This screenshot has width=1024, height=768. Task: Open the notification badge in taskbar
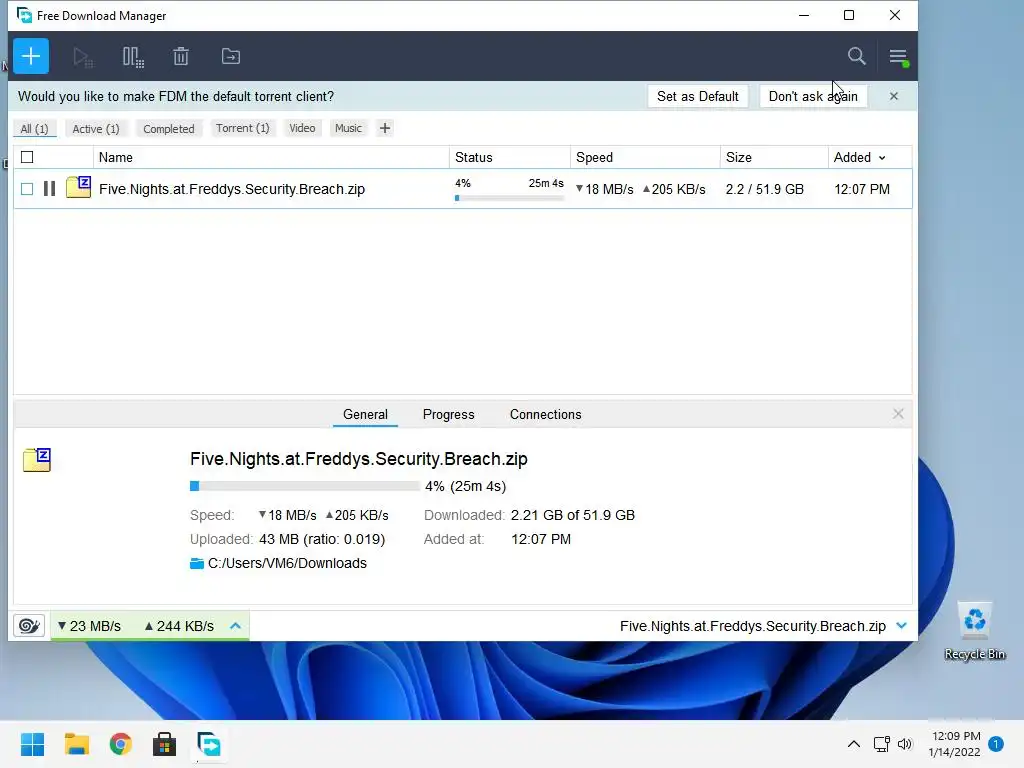pyautogui.click(x=996, y=744)
